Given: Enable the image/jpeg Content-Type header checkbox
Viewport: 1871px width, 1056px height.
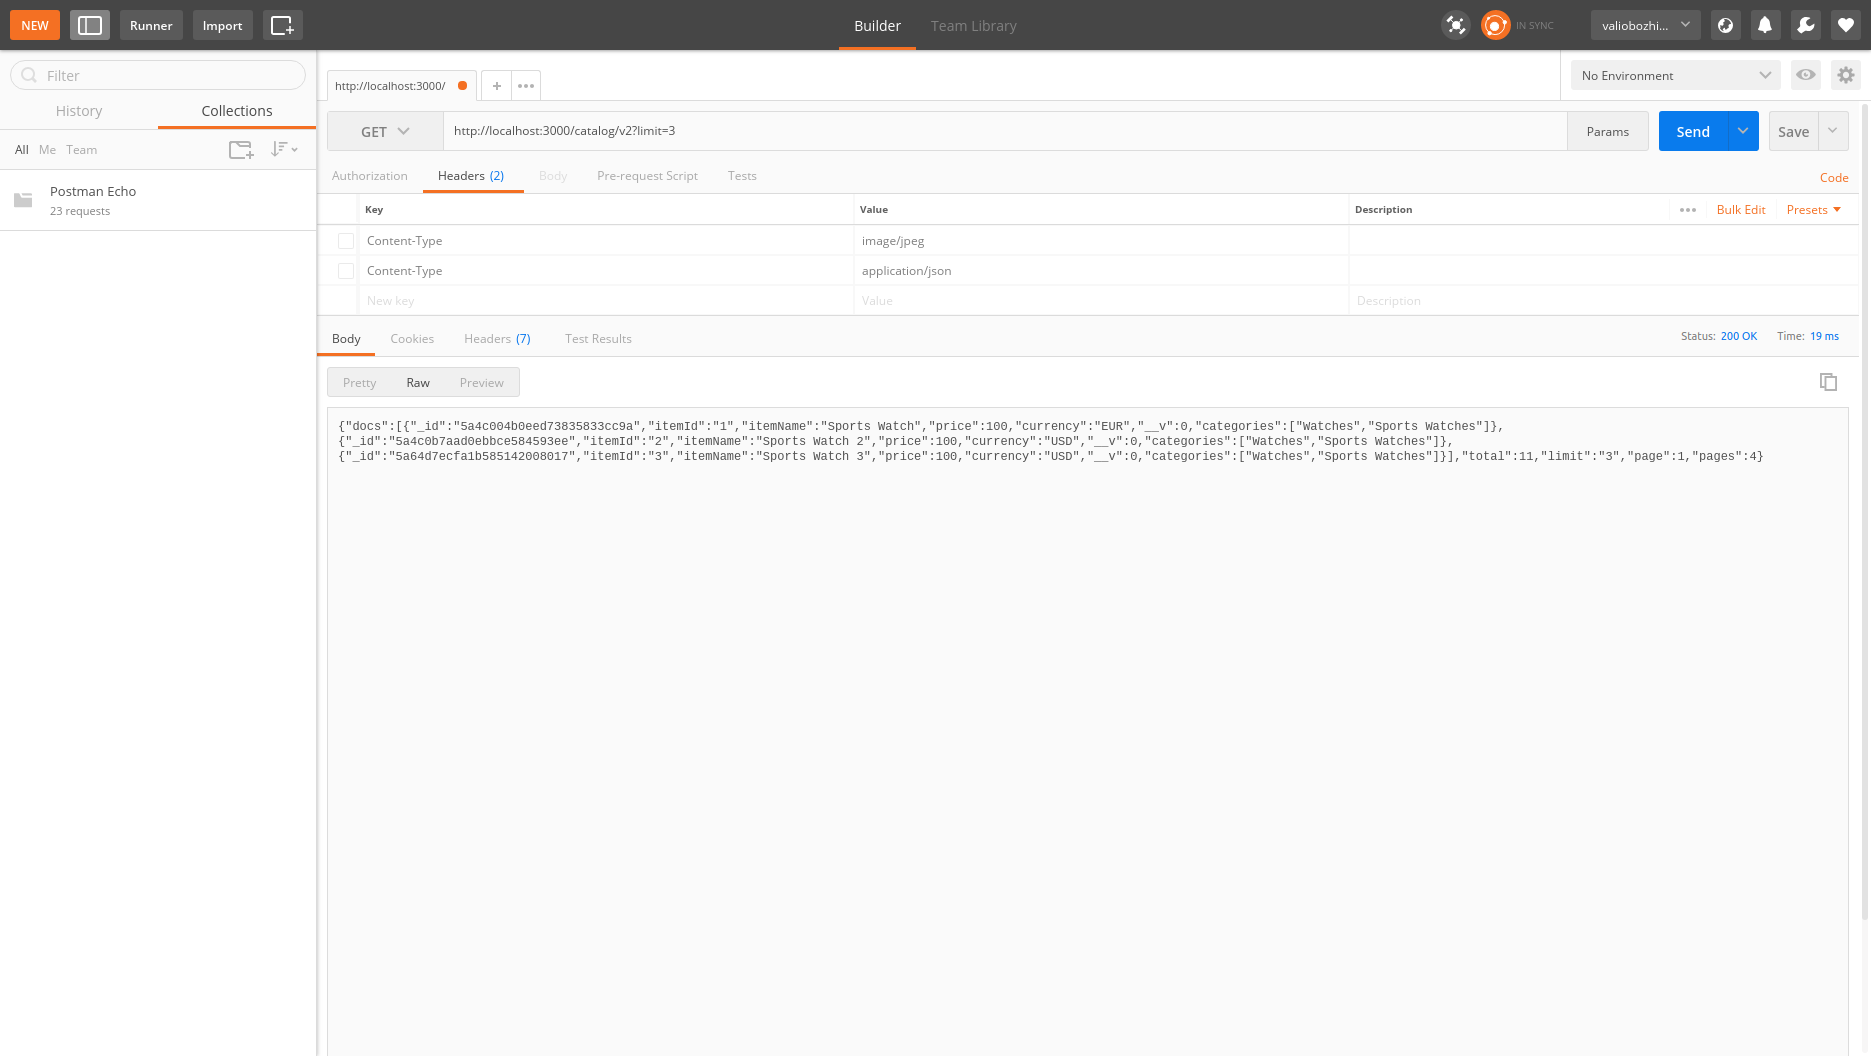Looking at the screenshot, I should [x=346, y=241].
